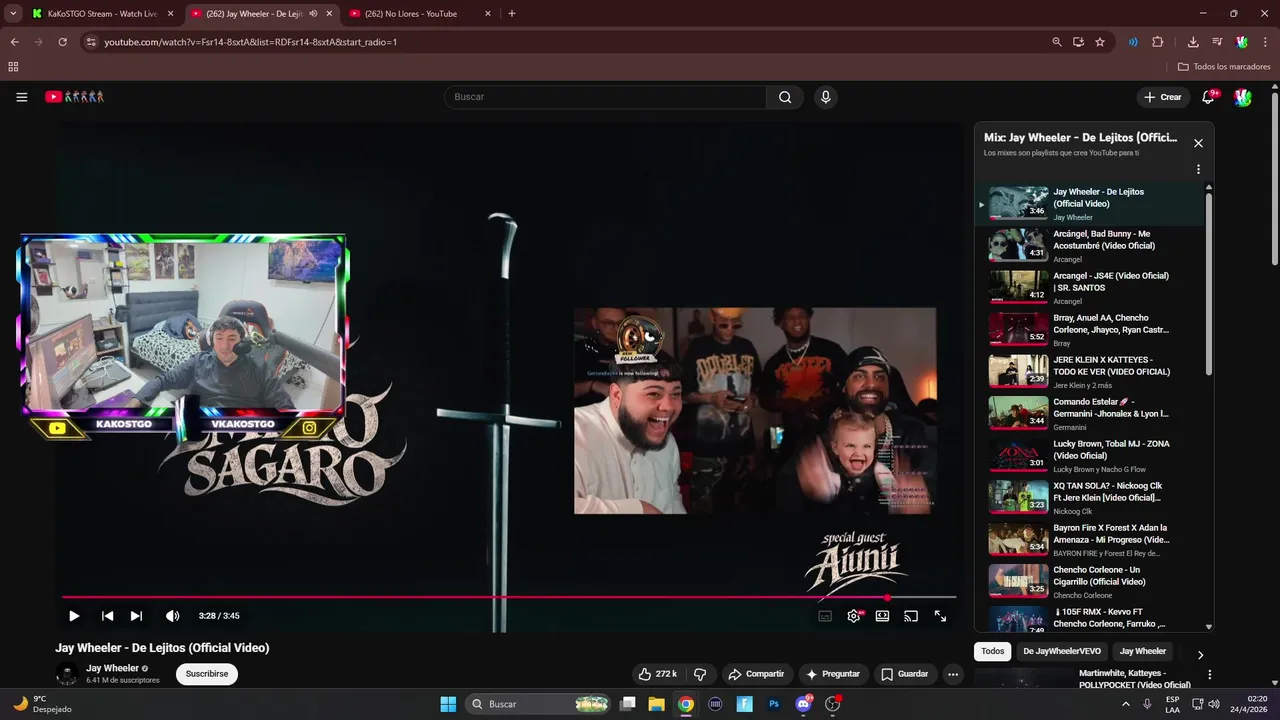Like the video with 272 k likes
The height and width of the screenshot is (720, 1280).
pyautogui.click(x=660, y=674)
